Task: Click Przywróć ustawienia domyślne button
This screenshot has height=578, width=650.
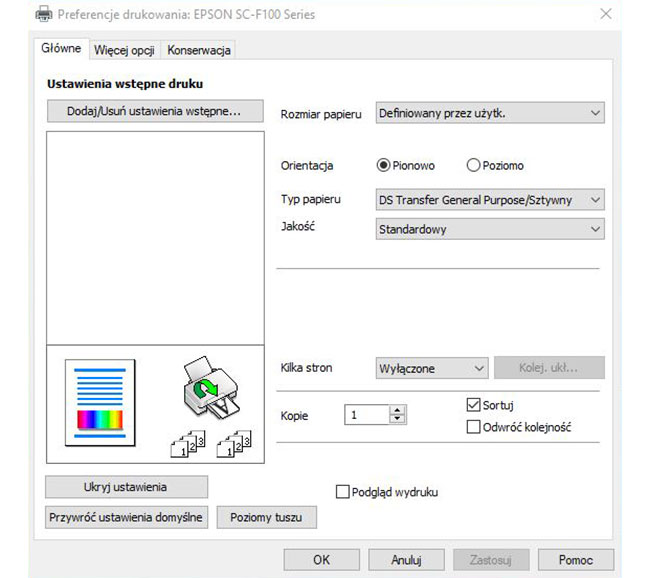Action: coord(126,517)
